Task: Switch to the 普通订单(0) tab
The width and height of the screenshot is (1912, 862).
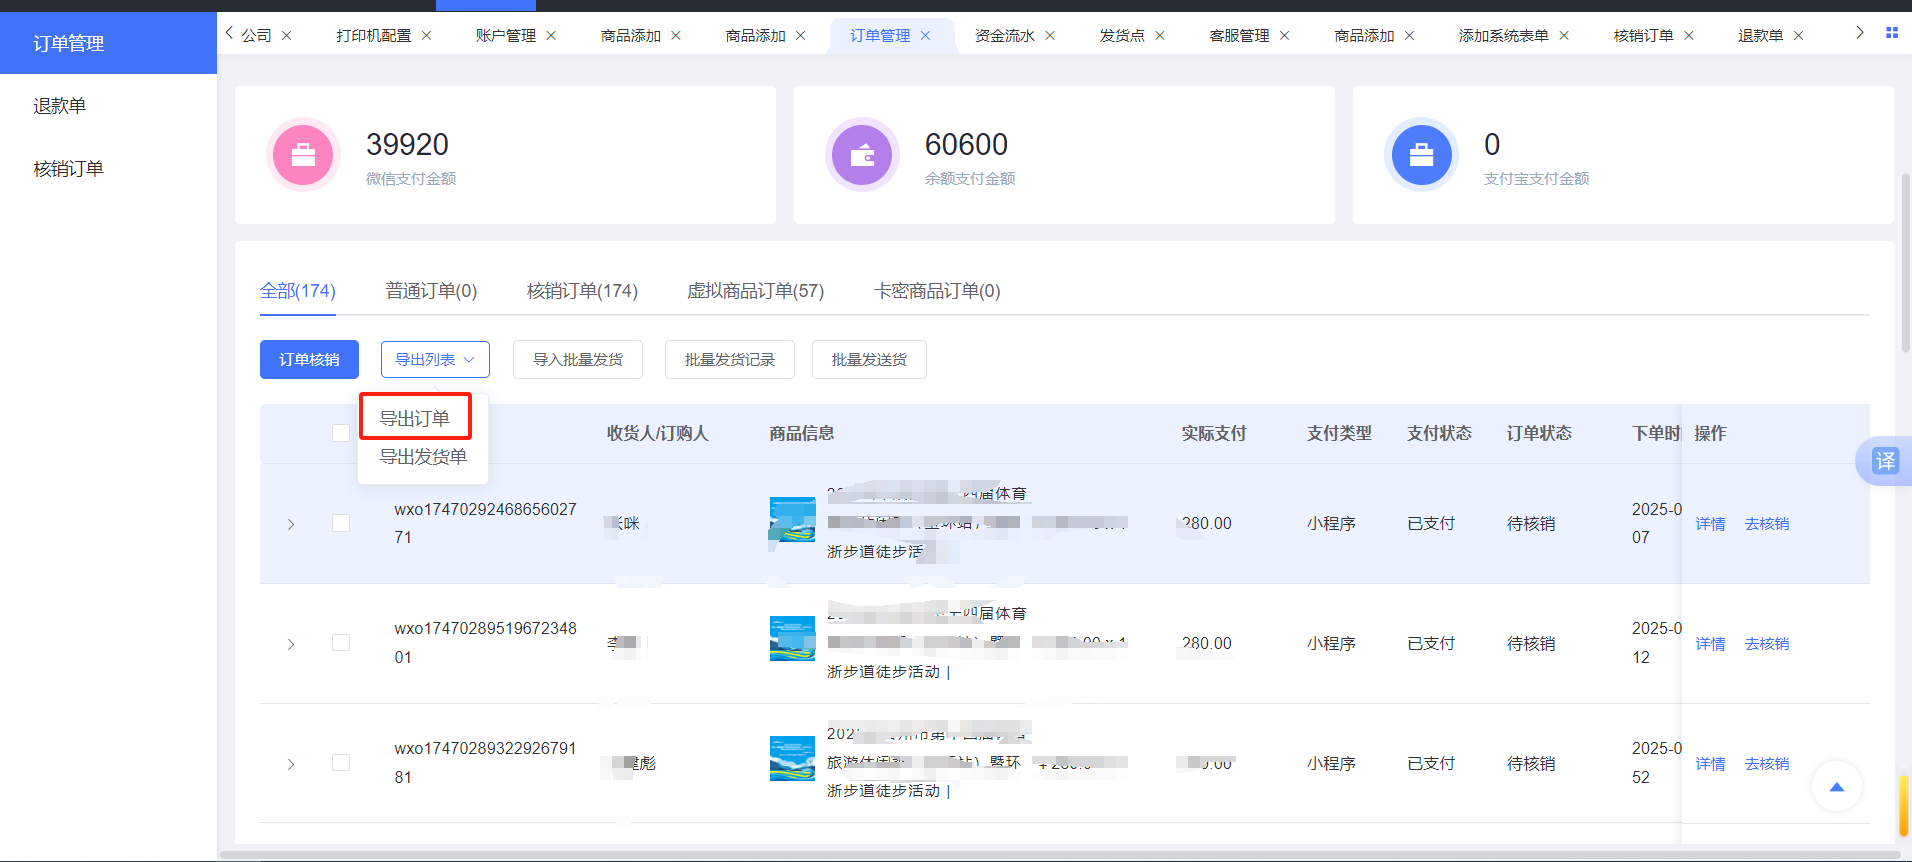Action: pos(432,291)
